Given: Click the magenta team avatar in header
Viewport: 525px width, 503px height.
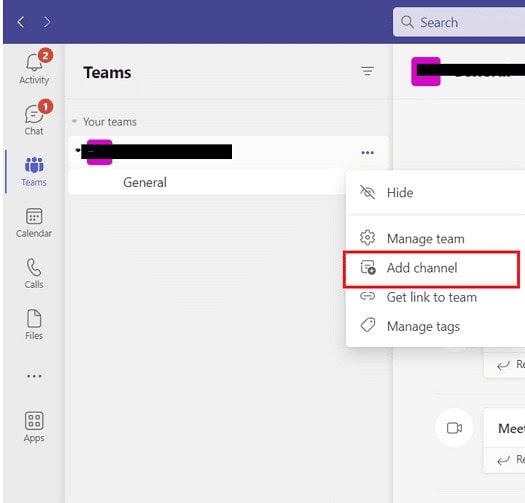Looking at the screenshot, I should coord(426,71).
